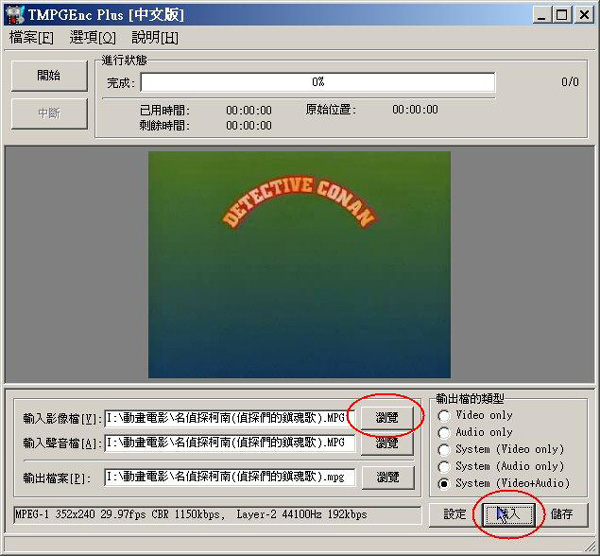
Task: Browse for the output file (輸出檔案)
Action: (x=388, y=477)
